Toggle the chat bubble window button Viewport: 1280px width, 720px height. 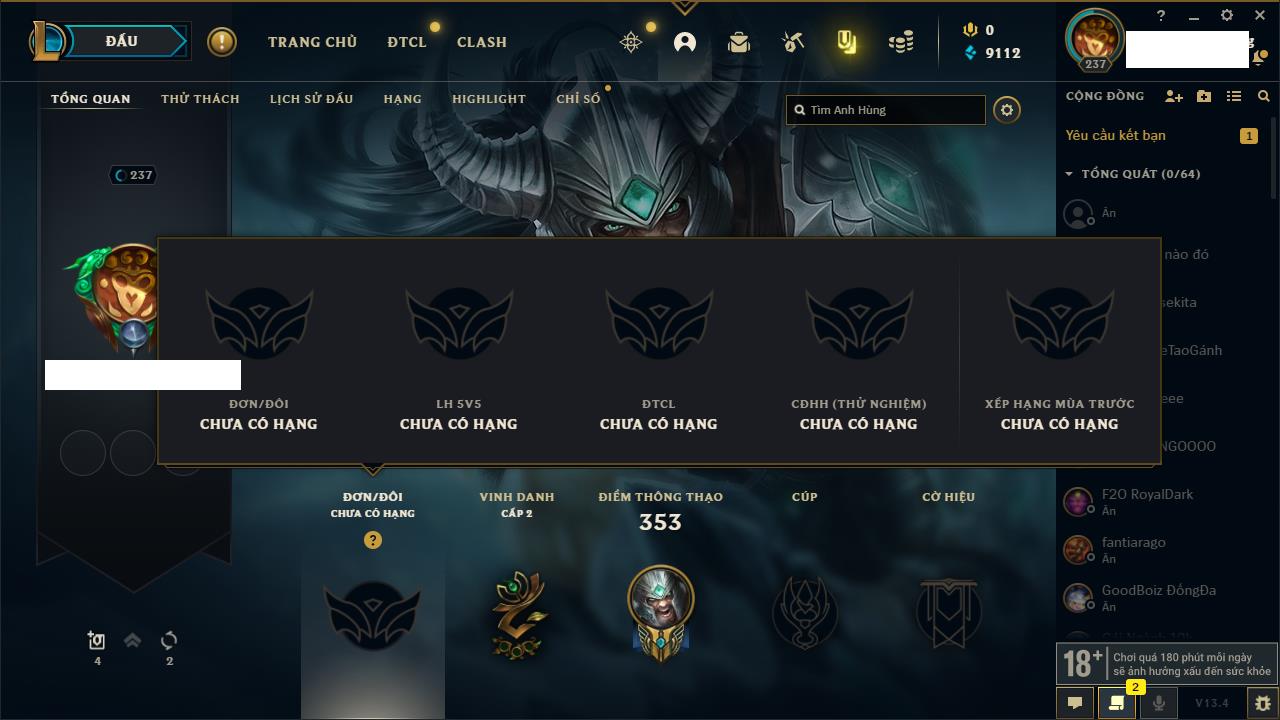(1075, 703)
